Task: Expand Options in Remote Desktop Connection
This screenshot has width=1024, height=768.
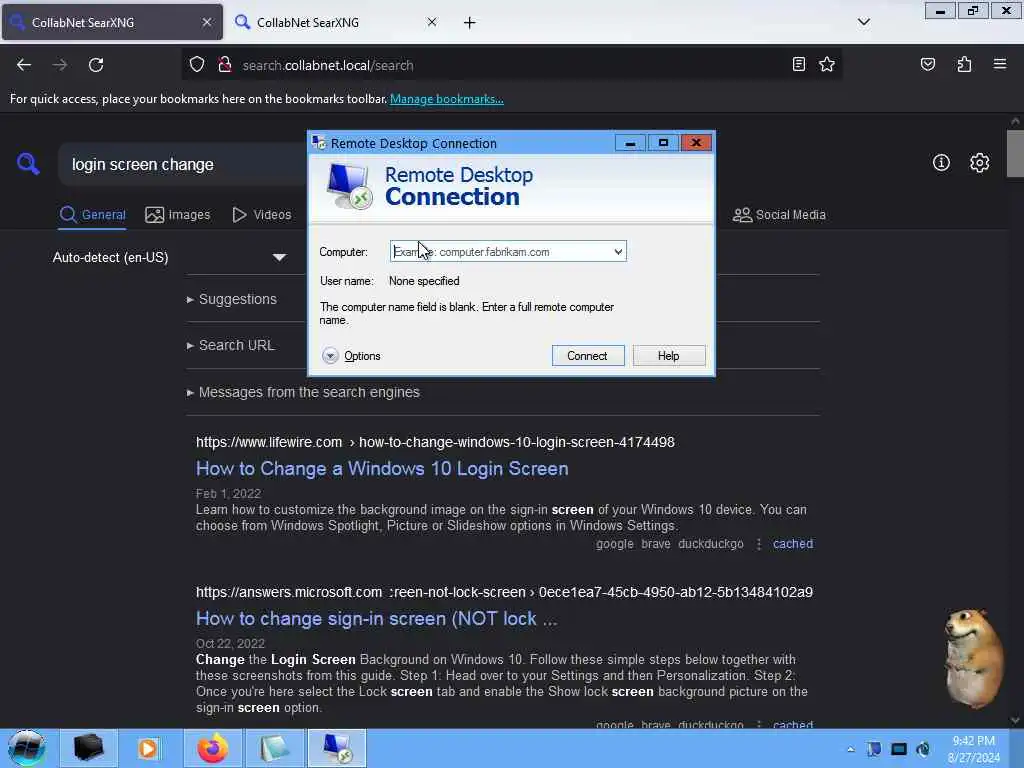Action: click(351, 356)
